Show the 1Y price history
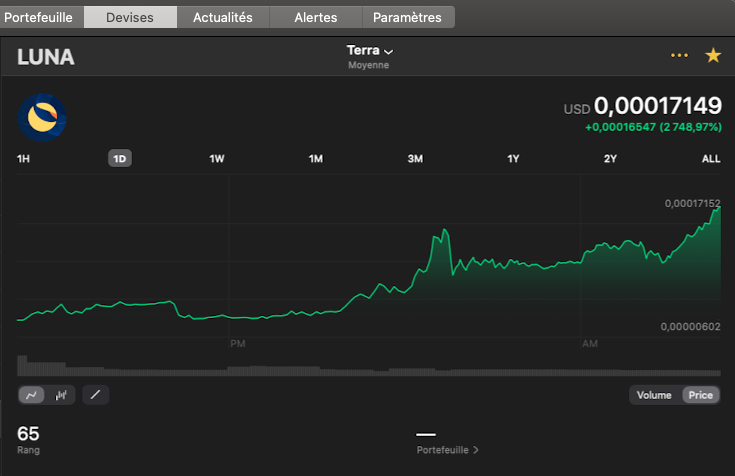This screenshot has width=735, height=476. (x=513, y=159)
